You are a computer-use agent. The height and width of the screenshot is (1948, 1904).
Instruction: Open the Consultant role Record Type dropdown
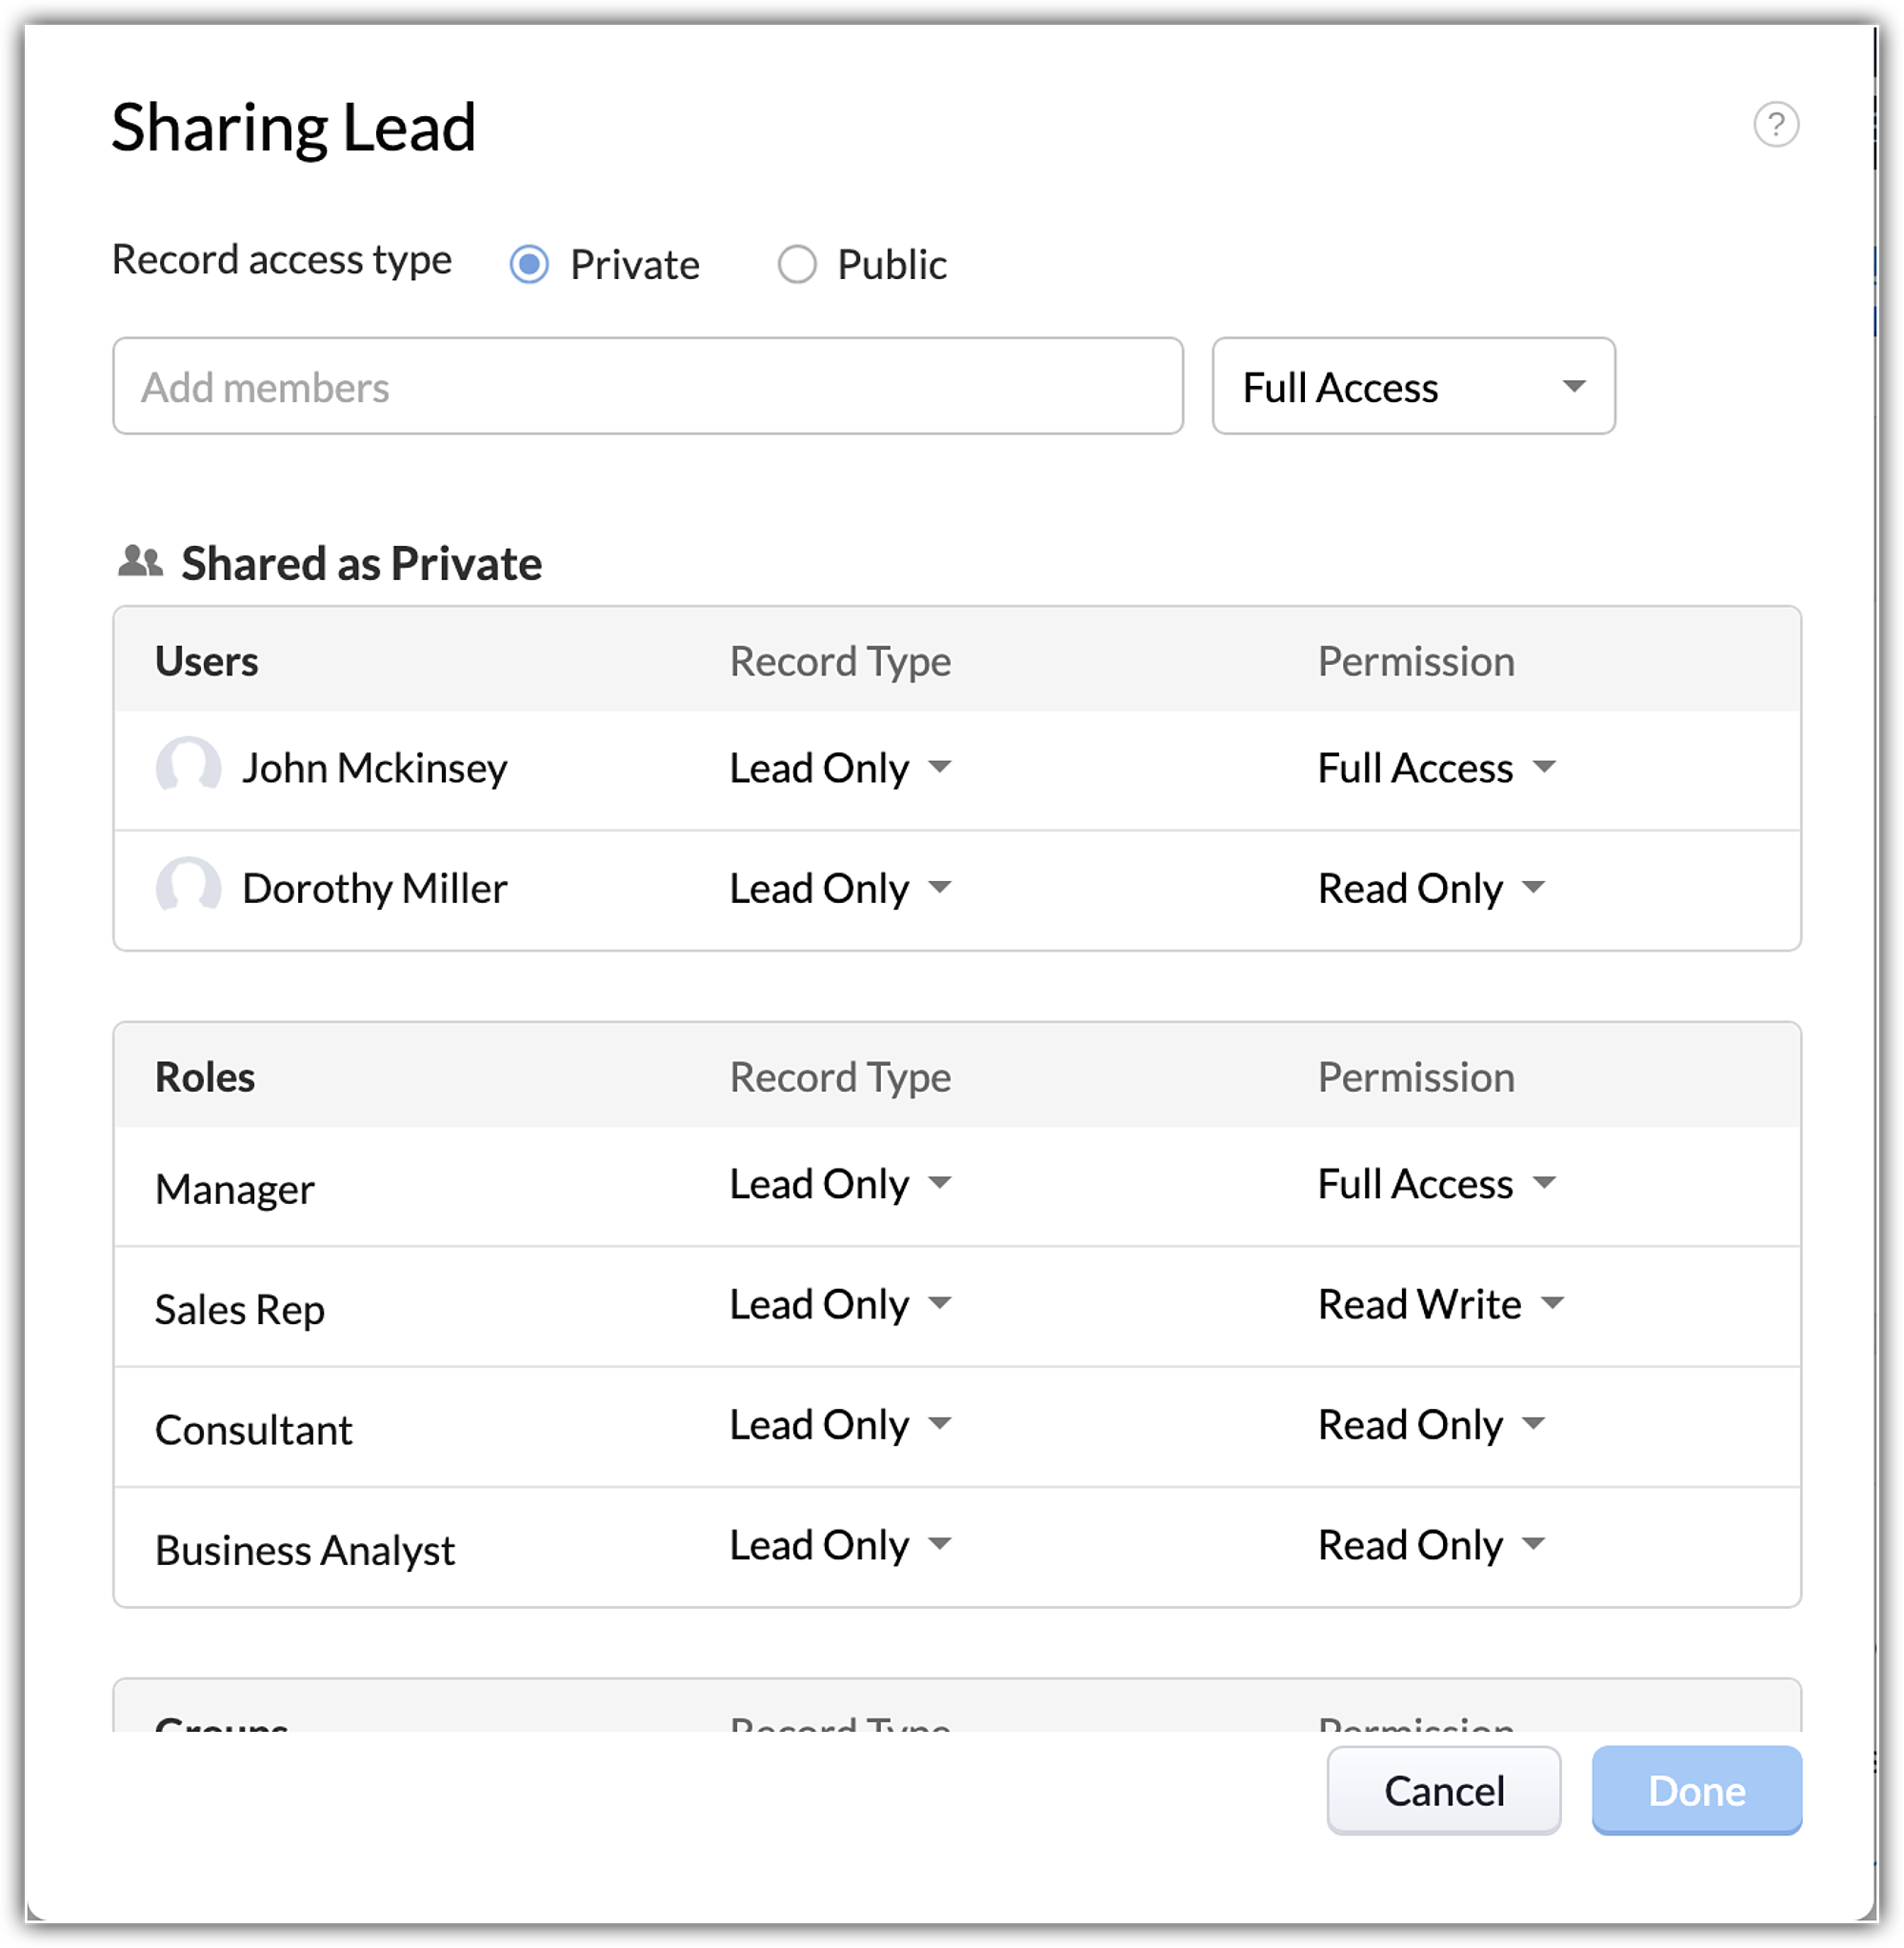click(x=840, y=1424)
